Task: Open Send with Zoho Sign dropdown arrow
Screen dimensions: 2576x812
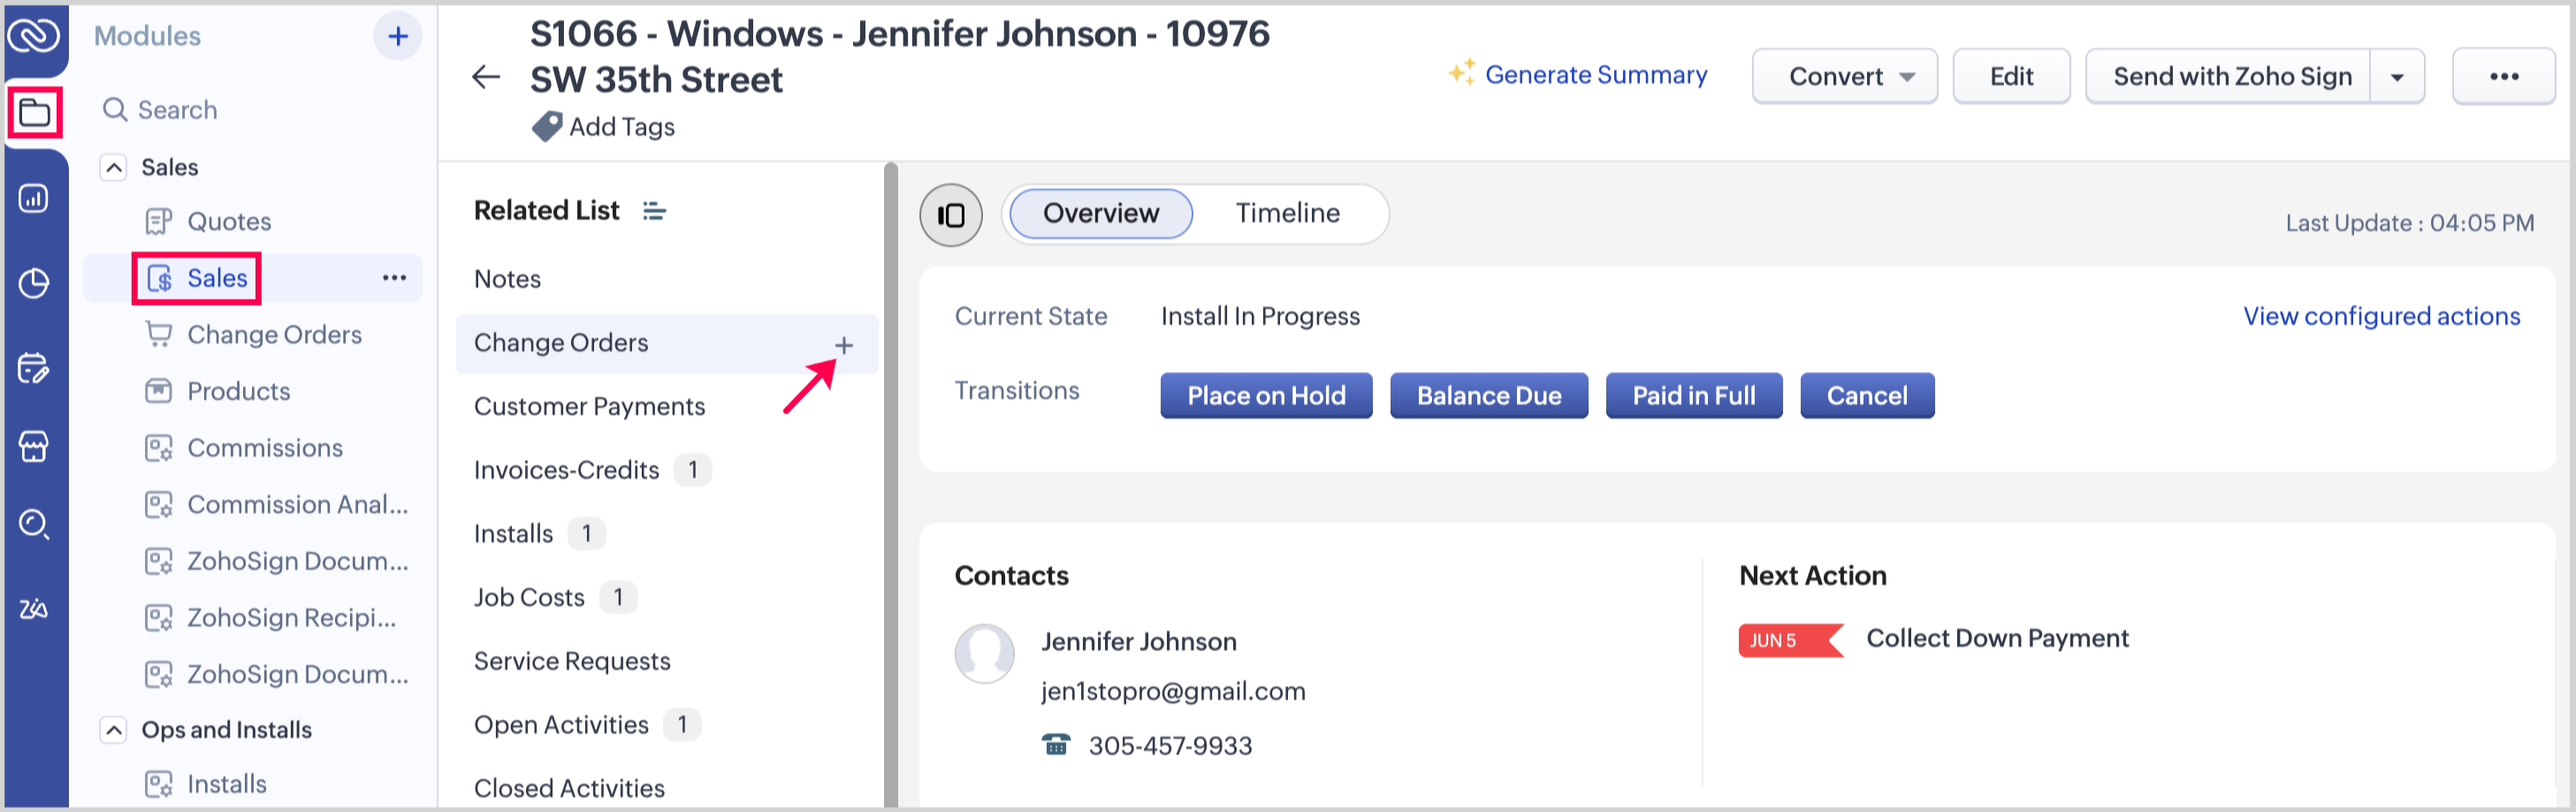Action: [2397, 77]
